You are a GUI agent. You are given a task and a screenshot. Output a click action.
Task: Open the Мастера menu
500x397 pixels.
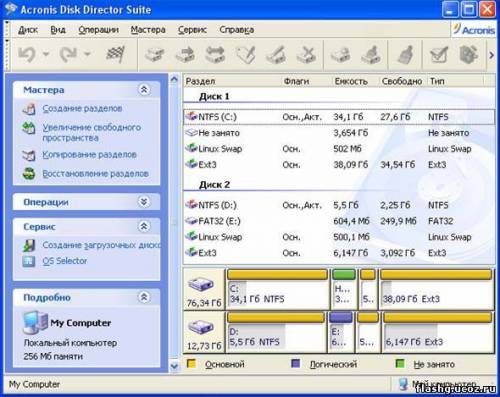pyautogui.click(x=148, y=30)
